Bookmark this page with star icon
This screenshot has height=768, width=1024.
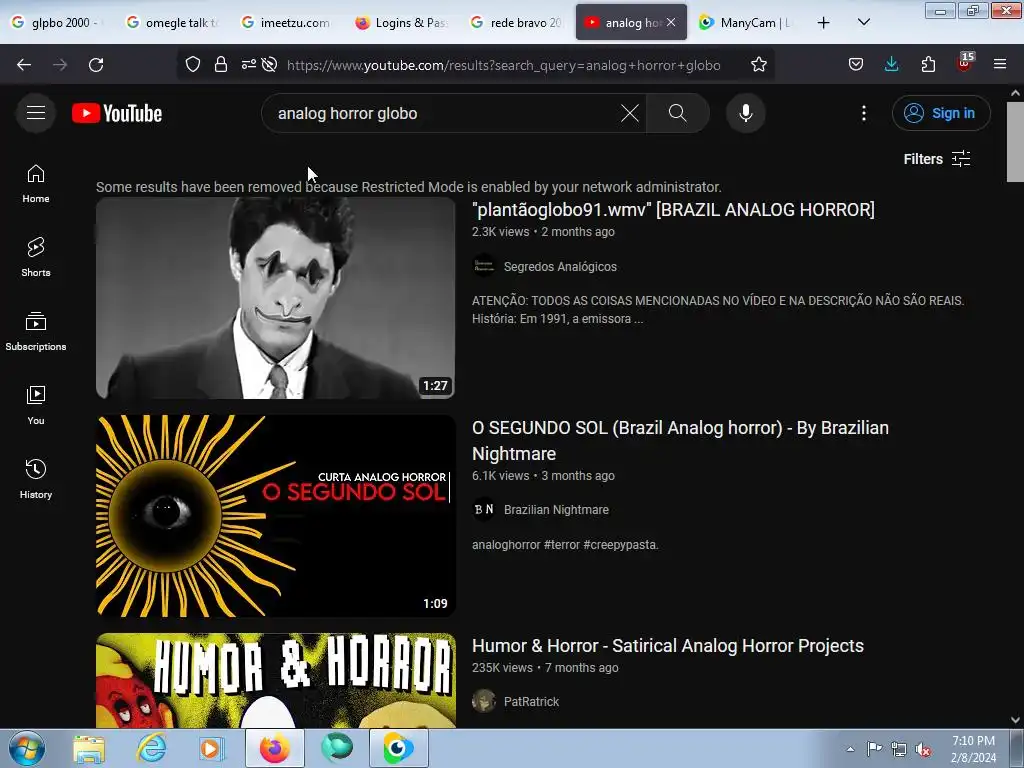[758, 65]
